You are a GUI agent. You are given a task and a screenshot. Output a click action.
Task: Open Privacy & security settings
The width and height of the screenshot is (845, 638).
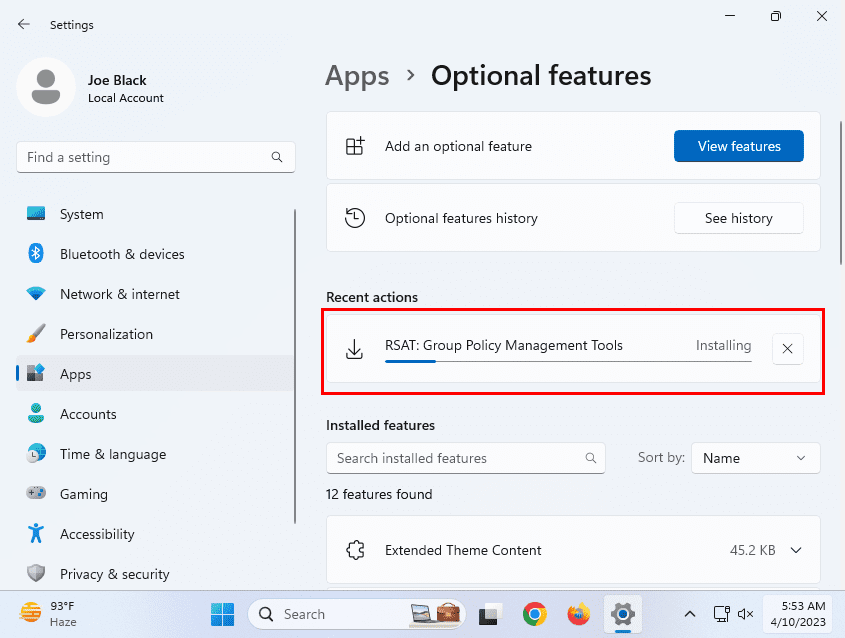pos(155,573)
